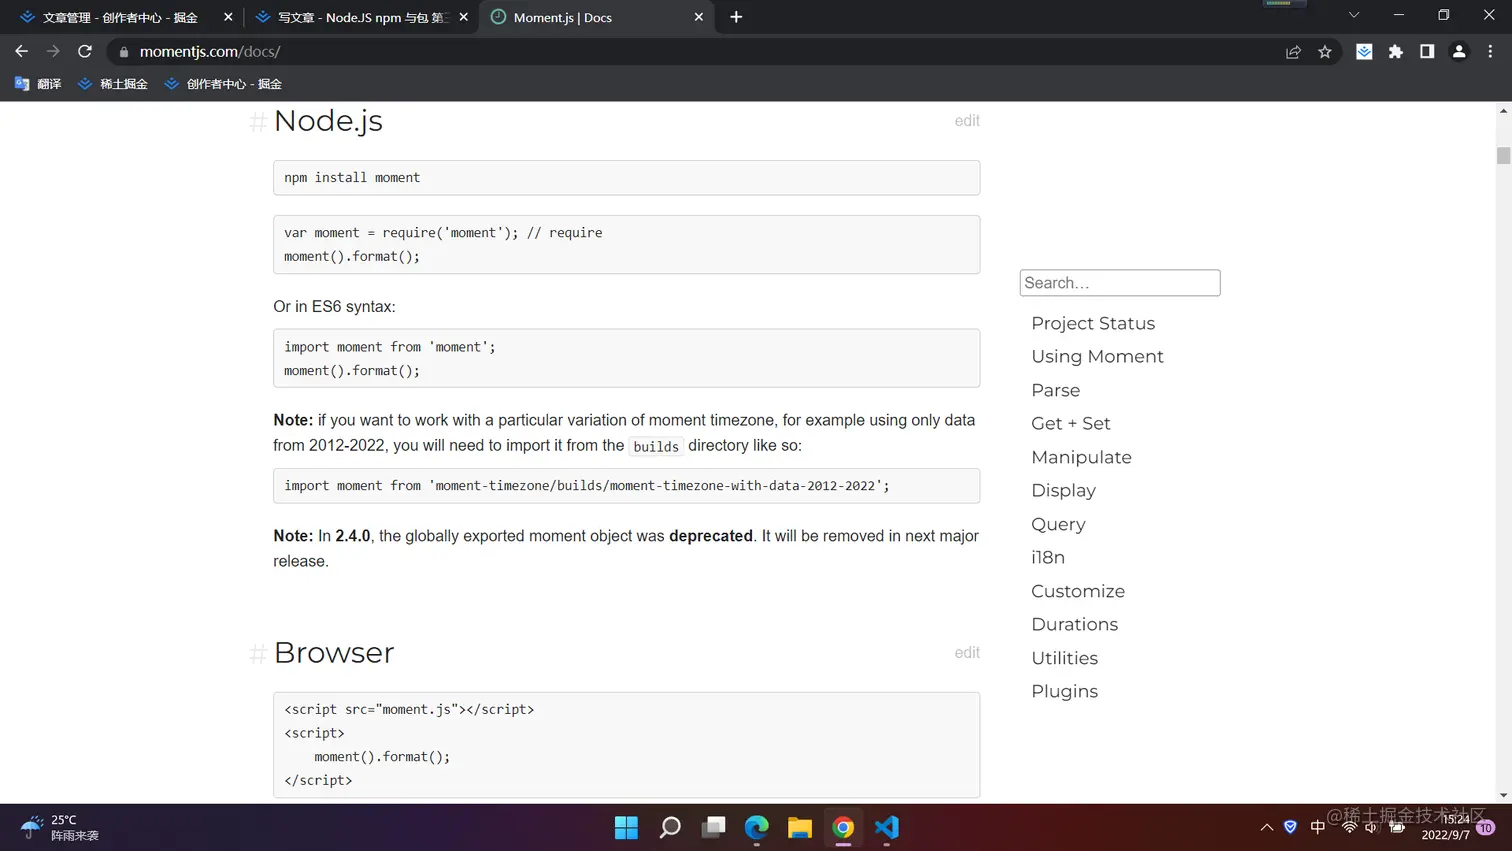
Task: Open the Manipulate section link
Action: point(1081,457)
